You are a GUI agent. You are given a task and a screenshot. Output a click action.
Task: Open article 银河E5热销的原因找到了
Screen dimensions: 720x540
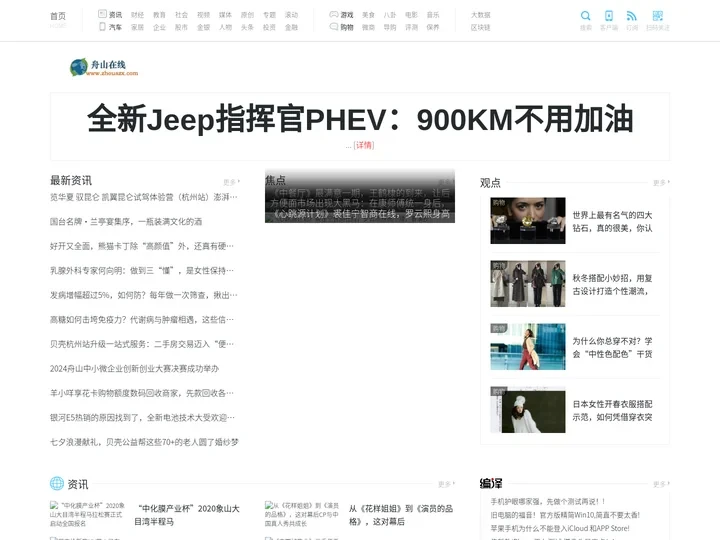[142, 417]
